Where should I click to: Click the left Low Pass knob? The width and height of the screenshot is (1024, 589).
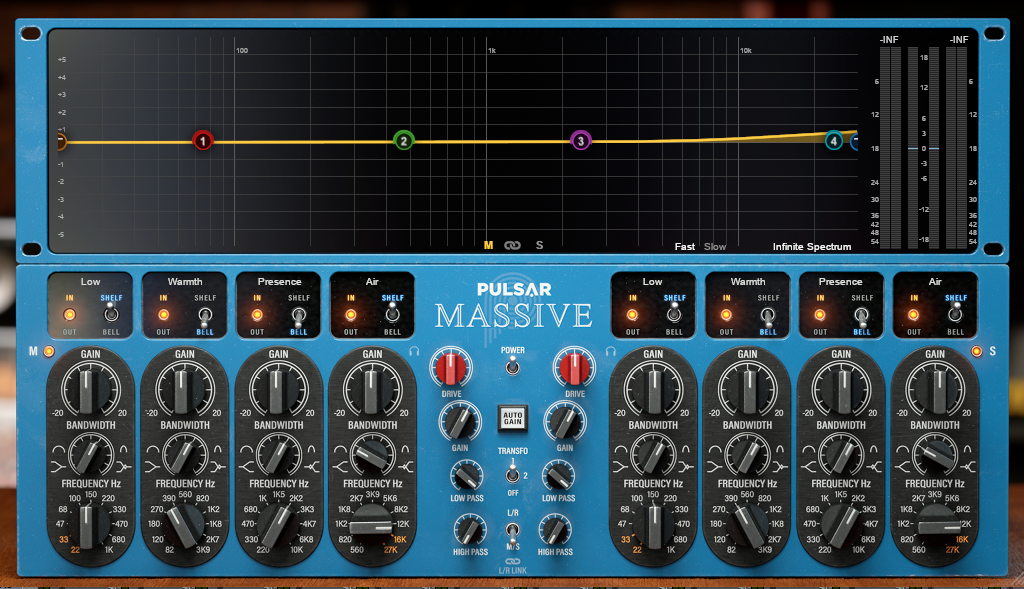[x=467, y=476]
